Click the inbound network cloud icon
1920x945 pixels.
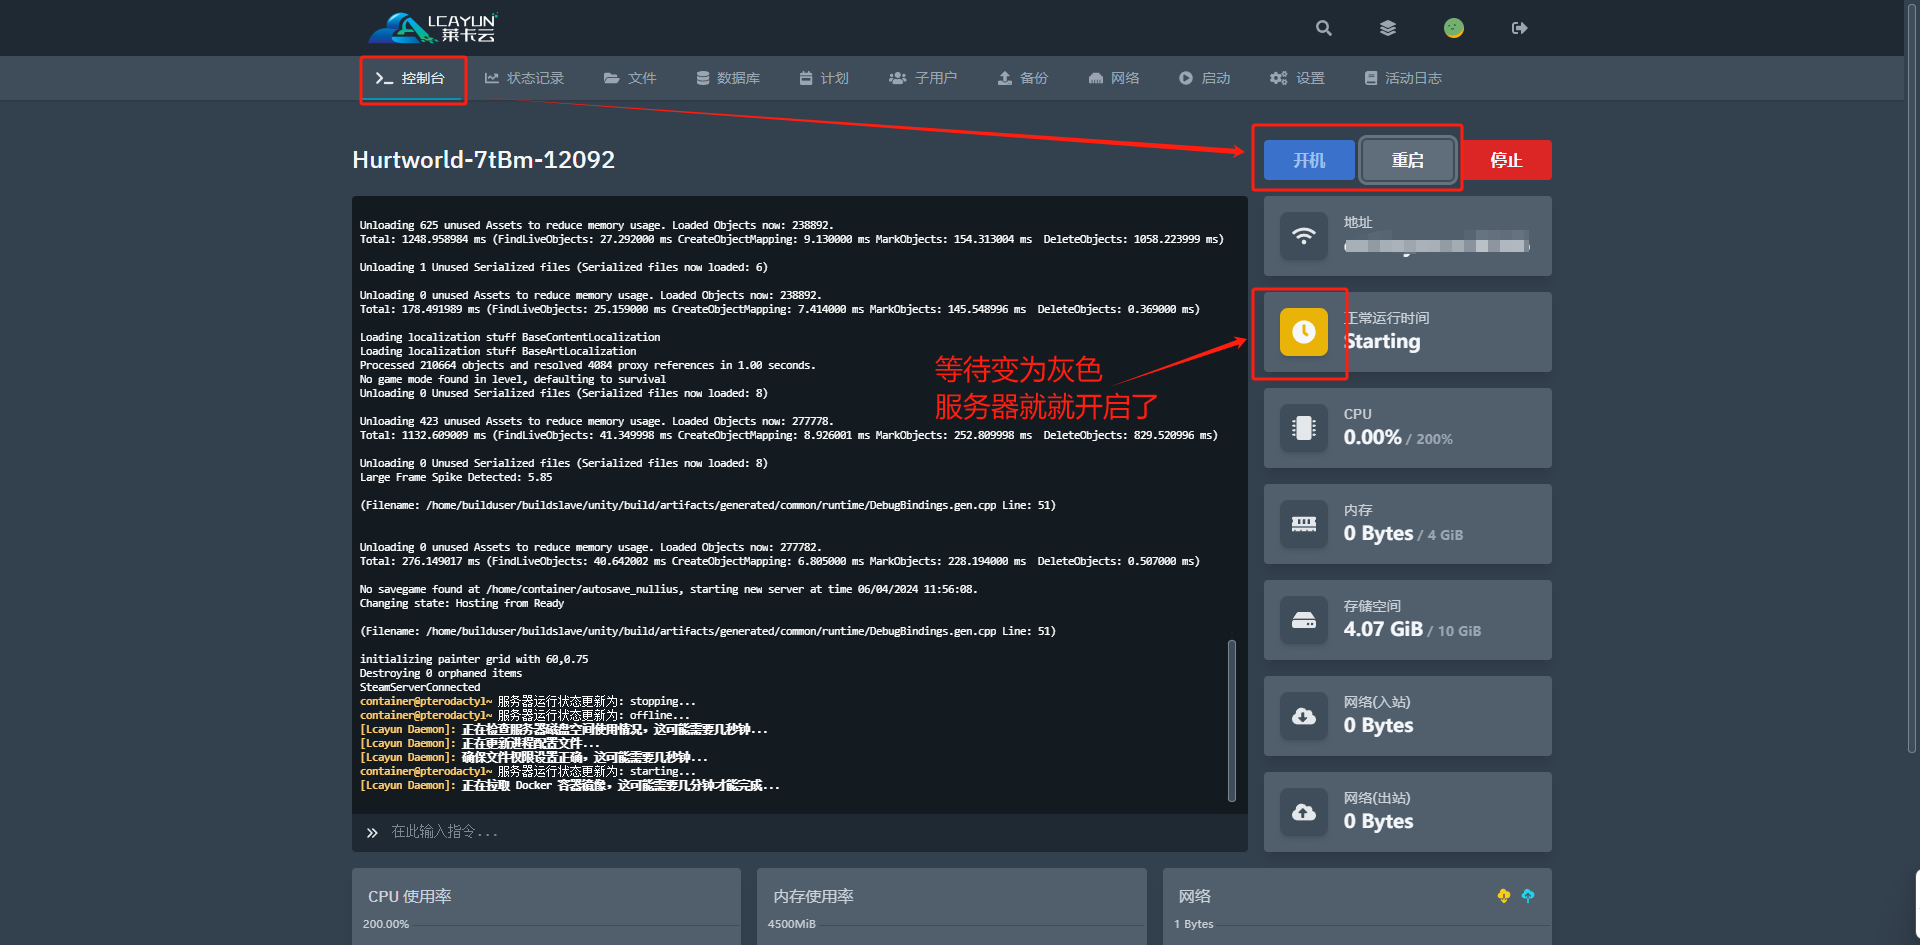pyautogui.click(x=1304, y=716)
